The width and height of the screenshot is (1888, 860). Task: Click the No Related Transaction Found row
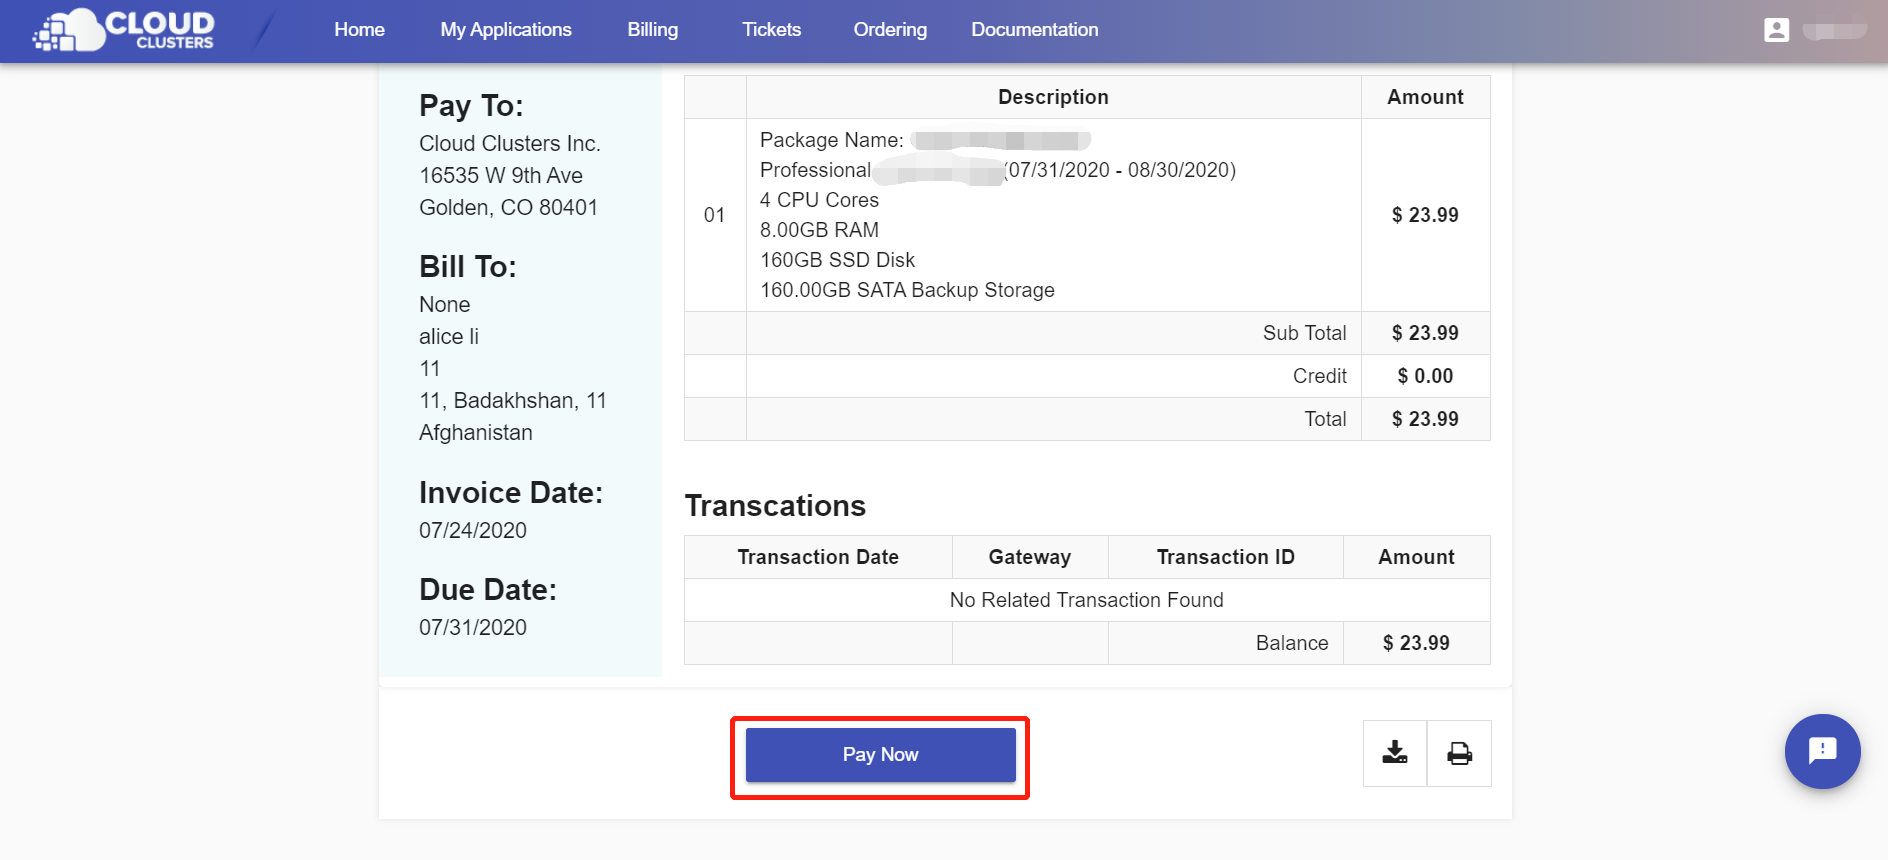[1086, 600]
